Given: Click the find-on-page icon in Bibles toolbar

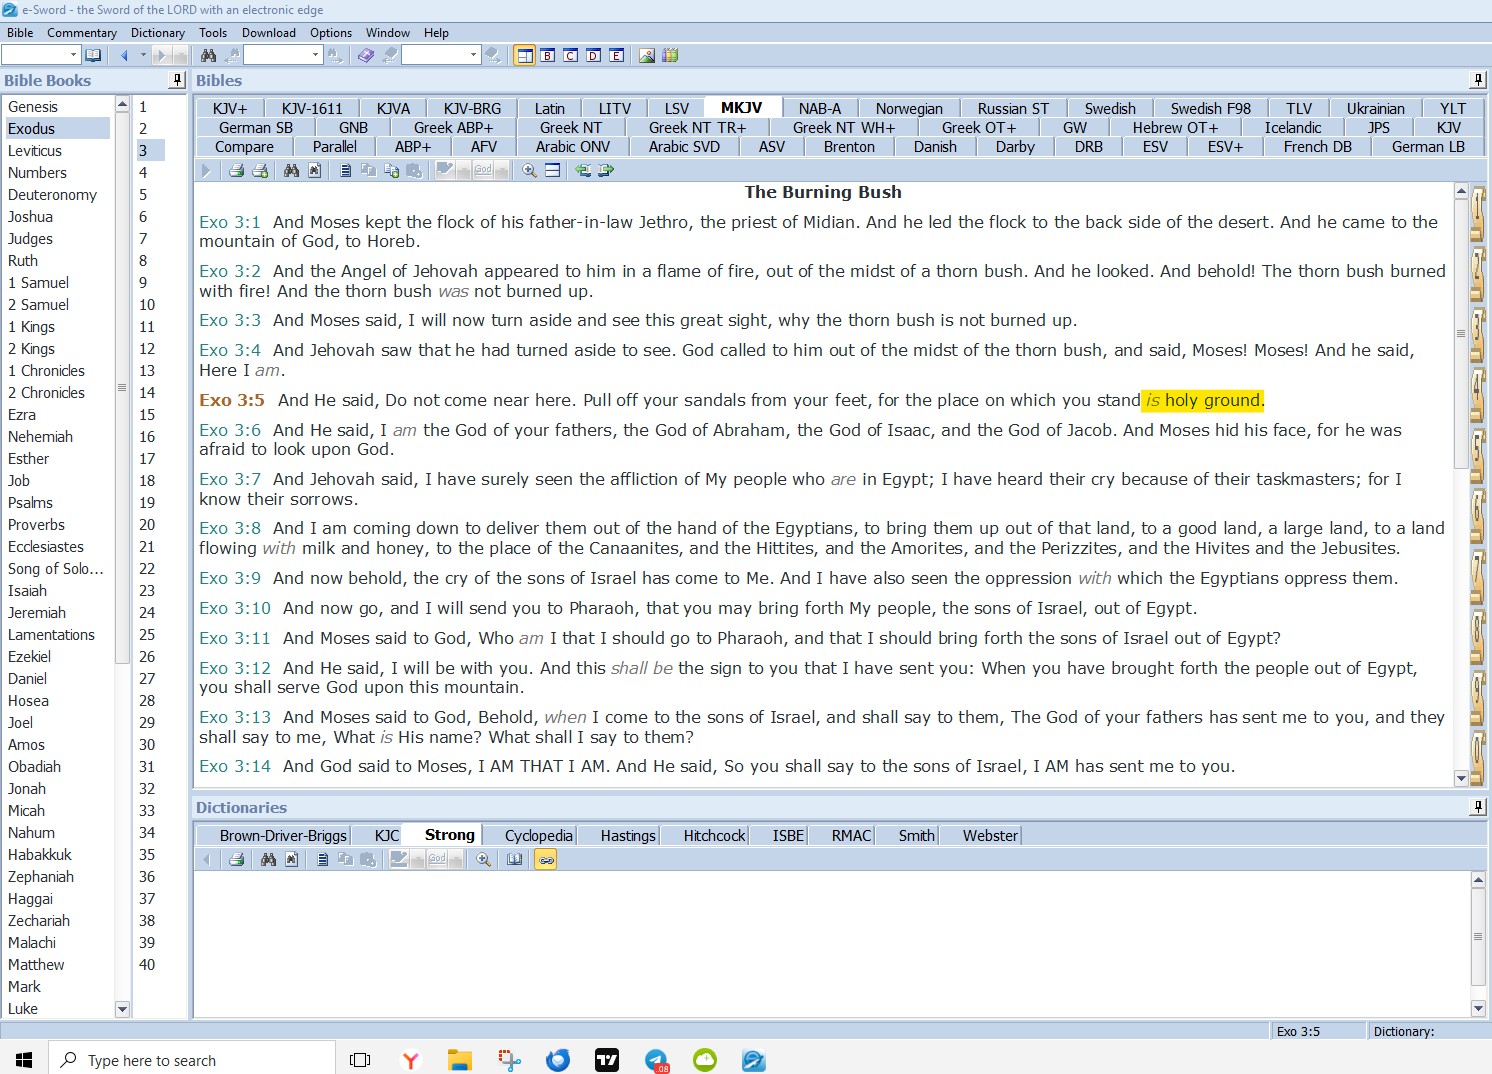Looking at the screenshot, I should (314, 171).
